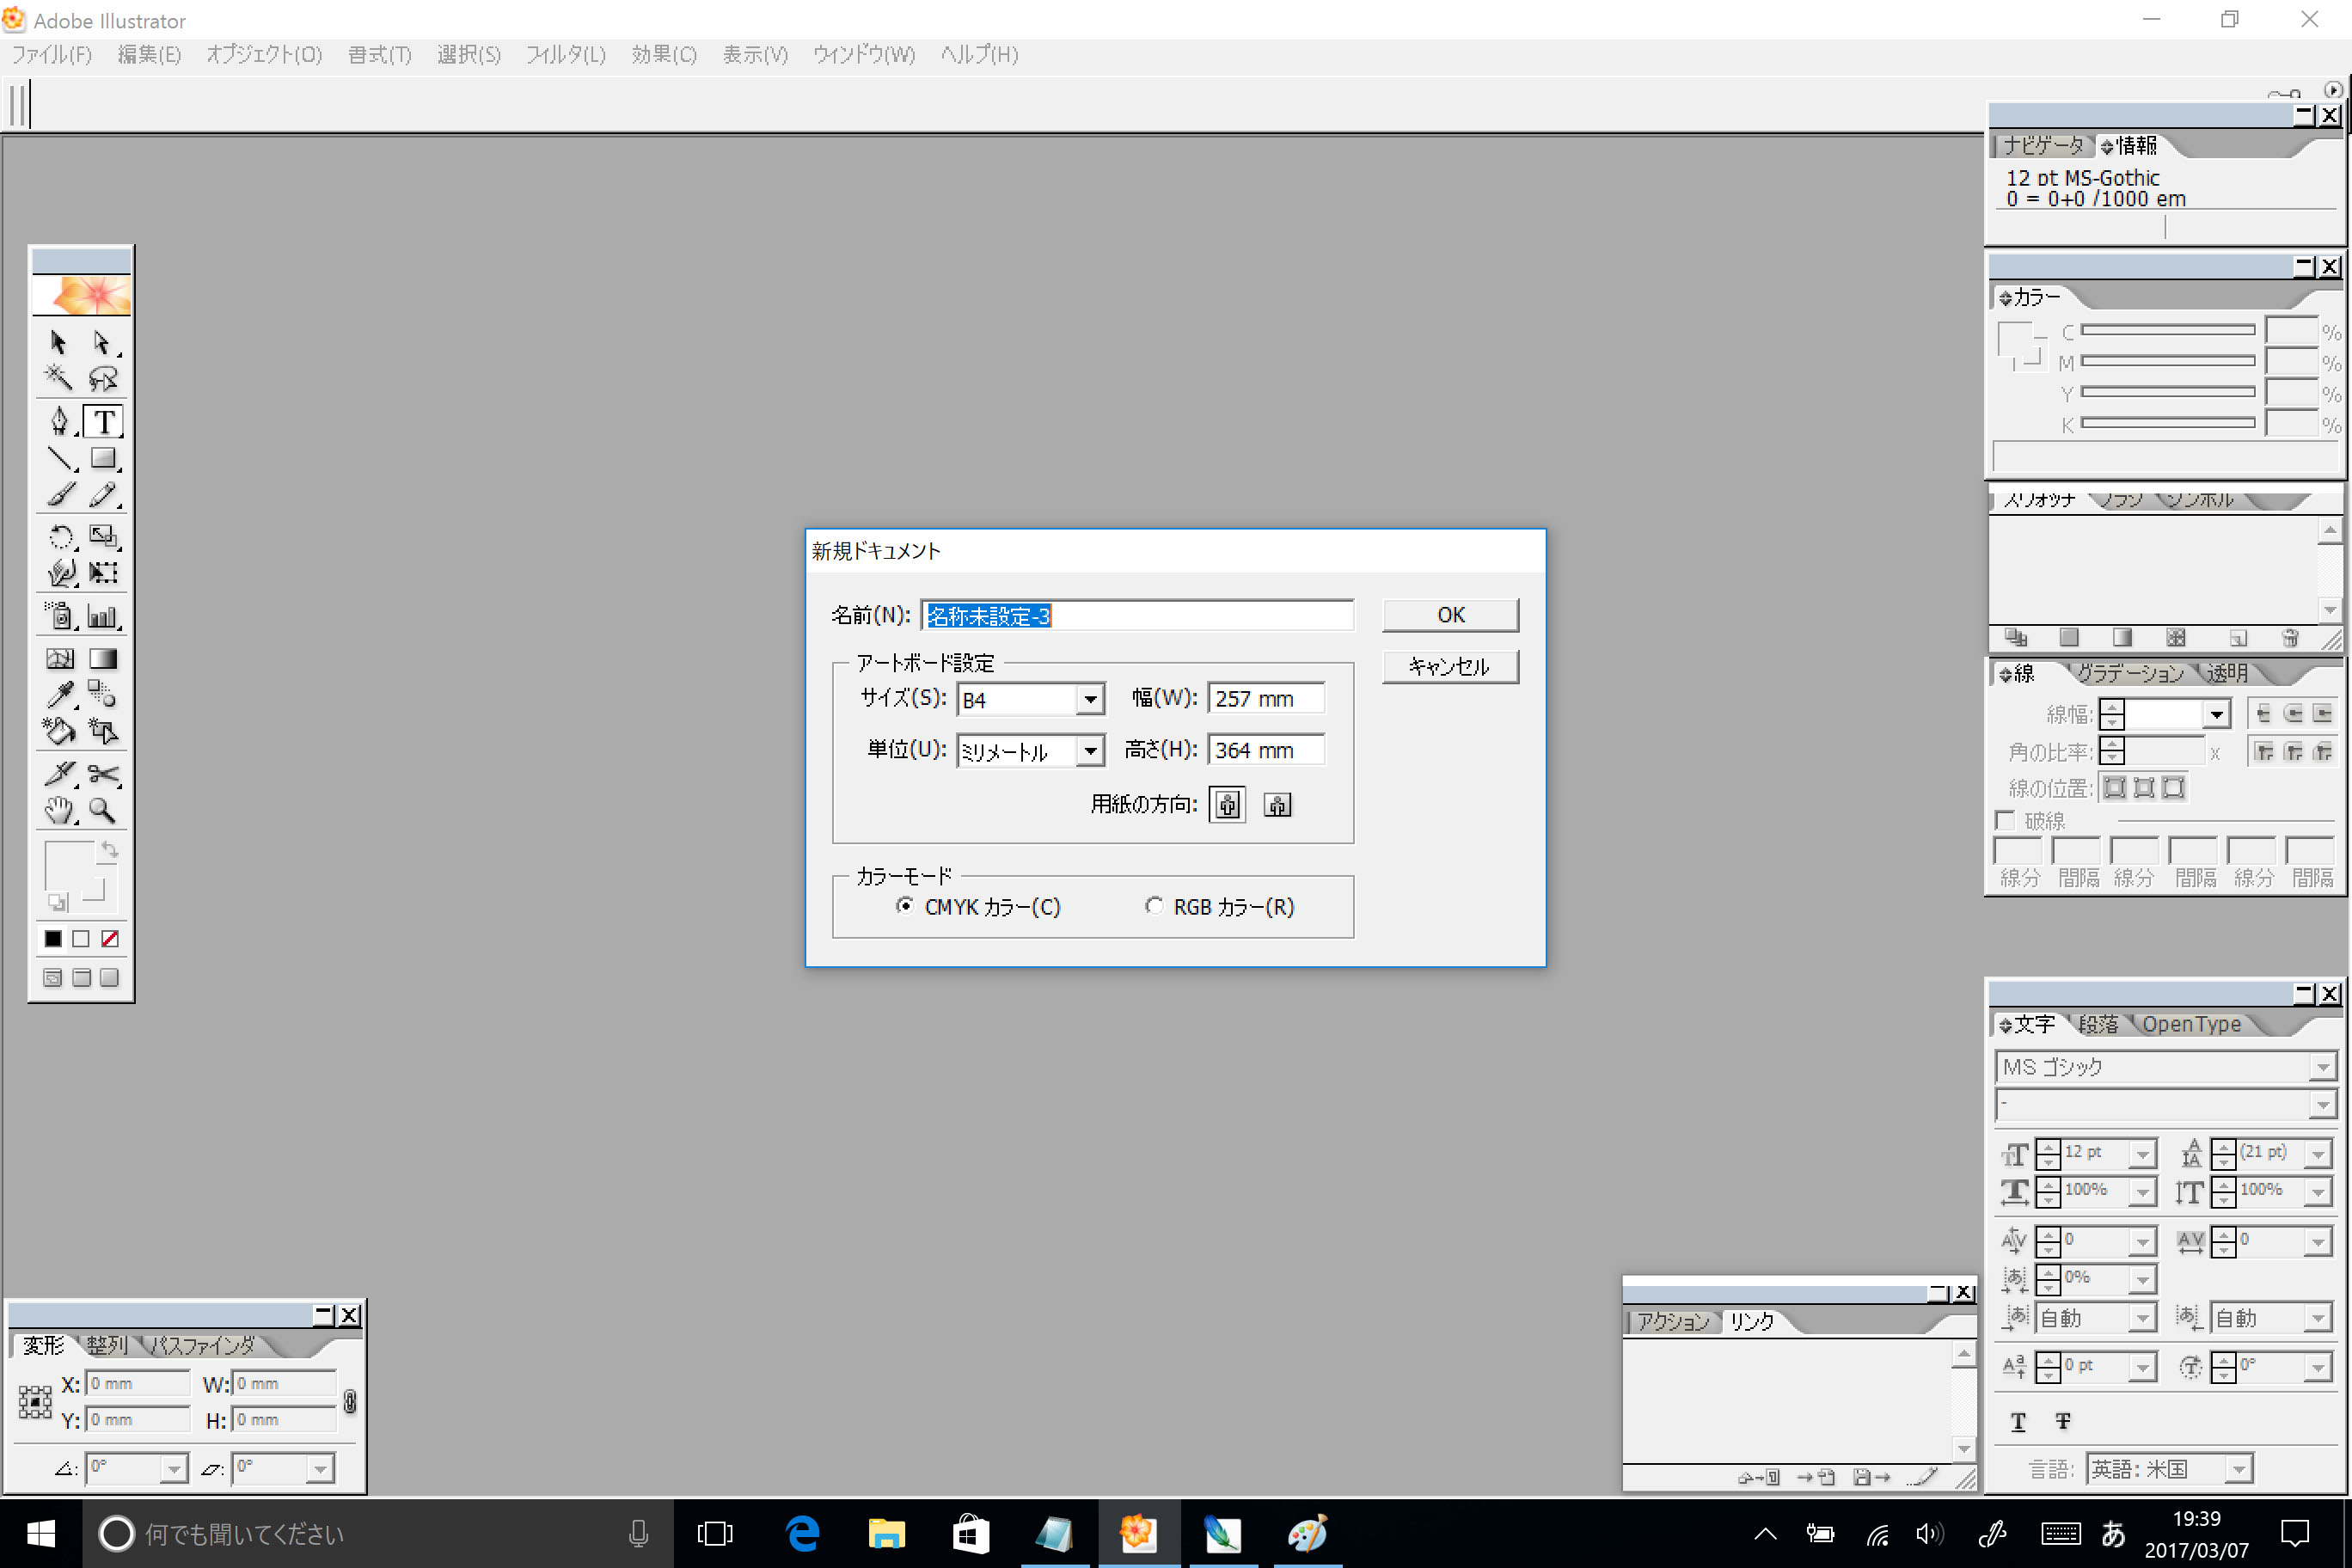
Task: Click the キャンセル button
Action: (1449, 667)
